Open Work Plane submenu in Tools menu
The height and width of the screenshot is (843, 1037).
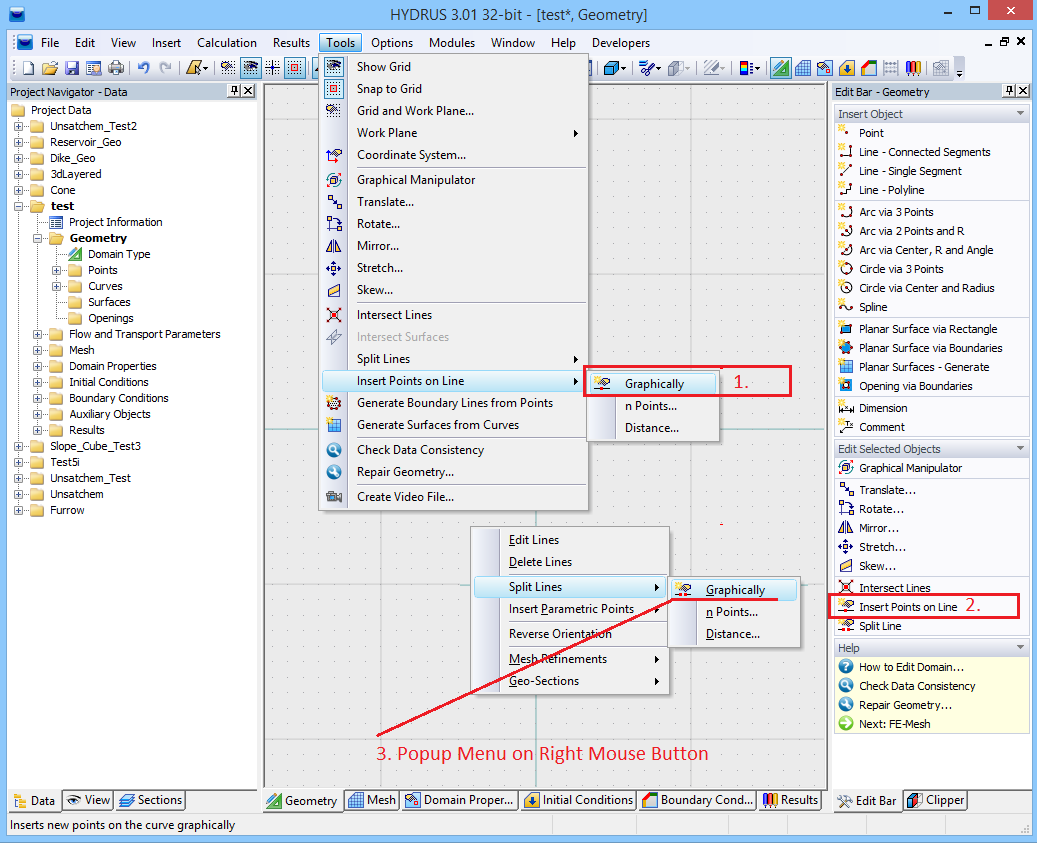(453, 133)
